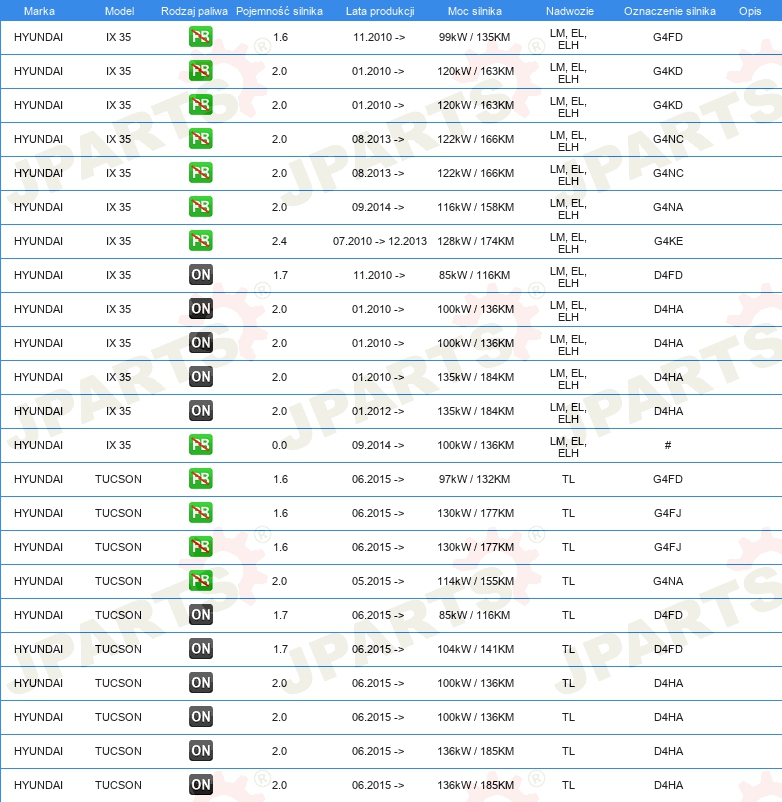This screenshot has height=802, width=782.
Task: Click the Nadwozie column header
Action: coord(570,11)
